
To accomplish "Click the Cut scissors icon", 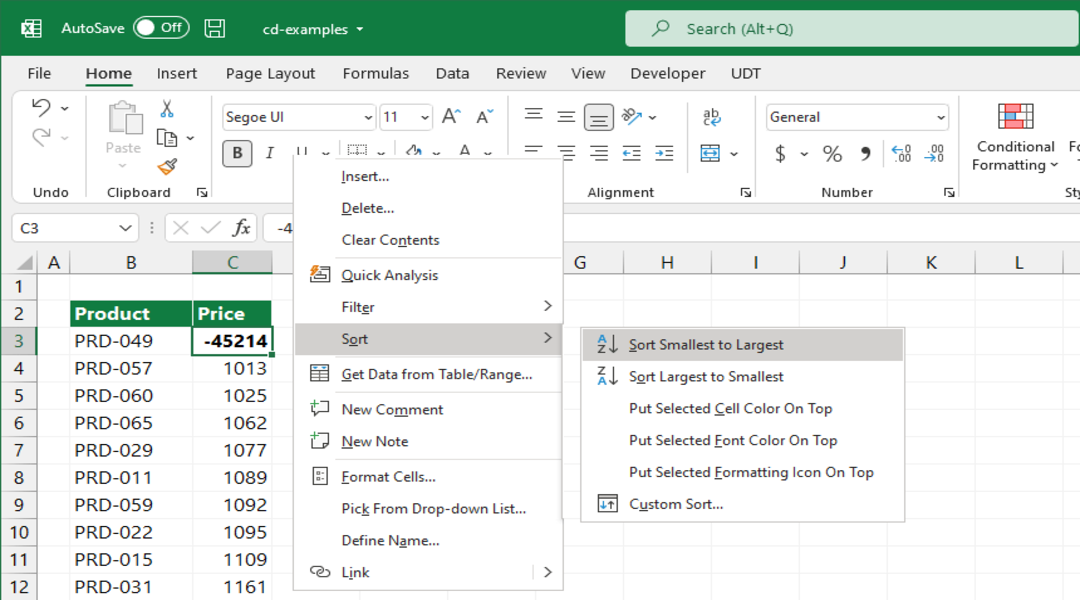I will pos(167,109).
